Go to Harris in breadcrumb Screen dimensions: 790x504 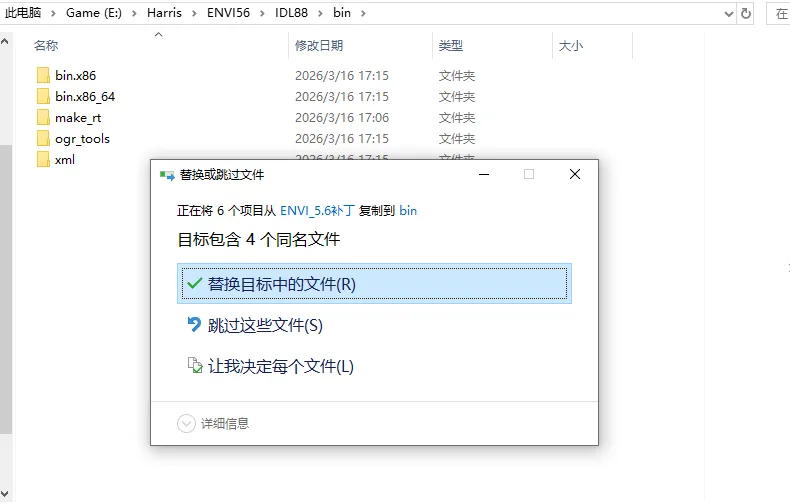(164, 13)
